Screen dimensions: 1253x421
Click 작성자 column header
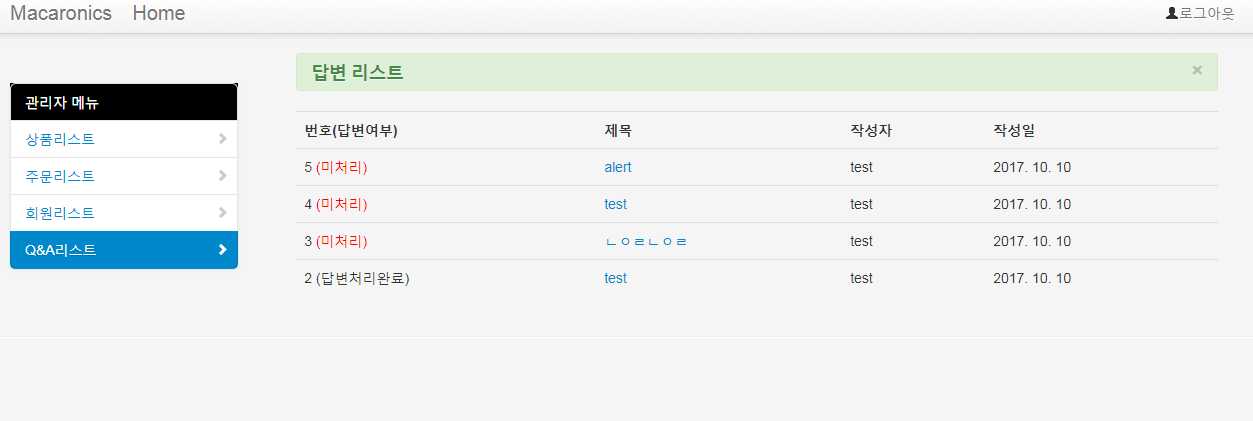tap(871, 130)
